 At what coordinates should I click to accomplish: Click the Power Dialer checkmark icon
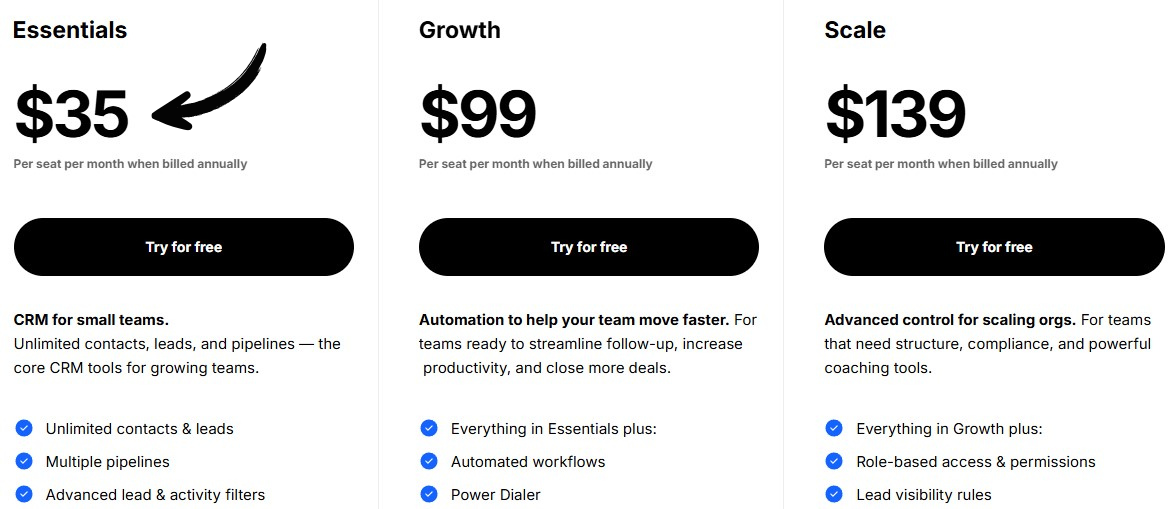point(429,494)
